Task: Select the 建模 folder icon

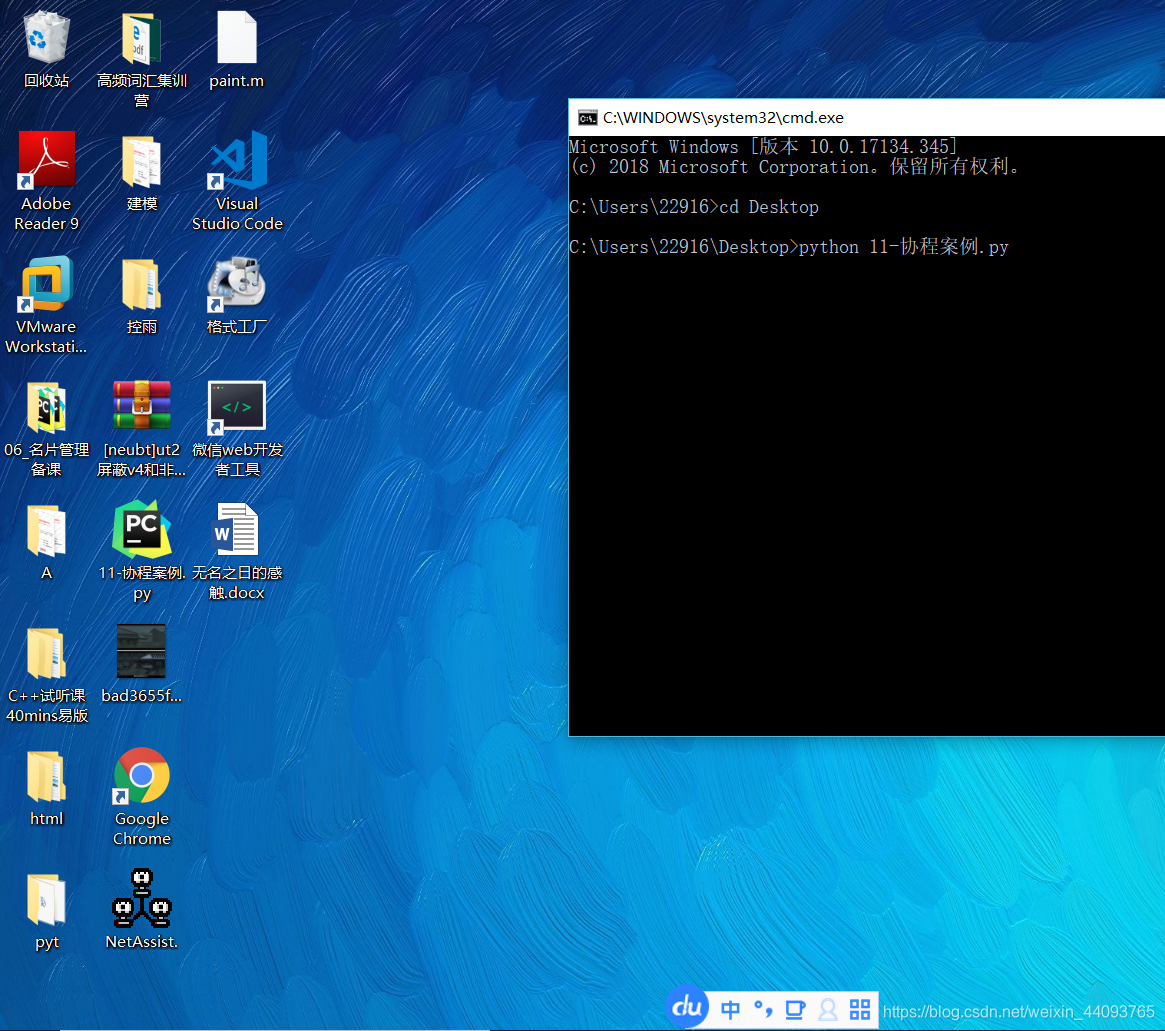Action: [141, 162]
